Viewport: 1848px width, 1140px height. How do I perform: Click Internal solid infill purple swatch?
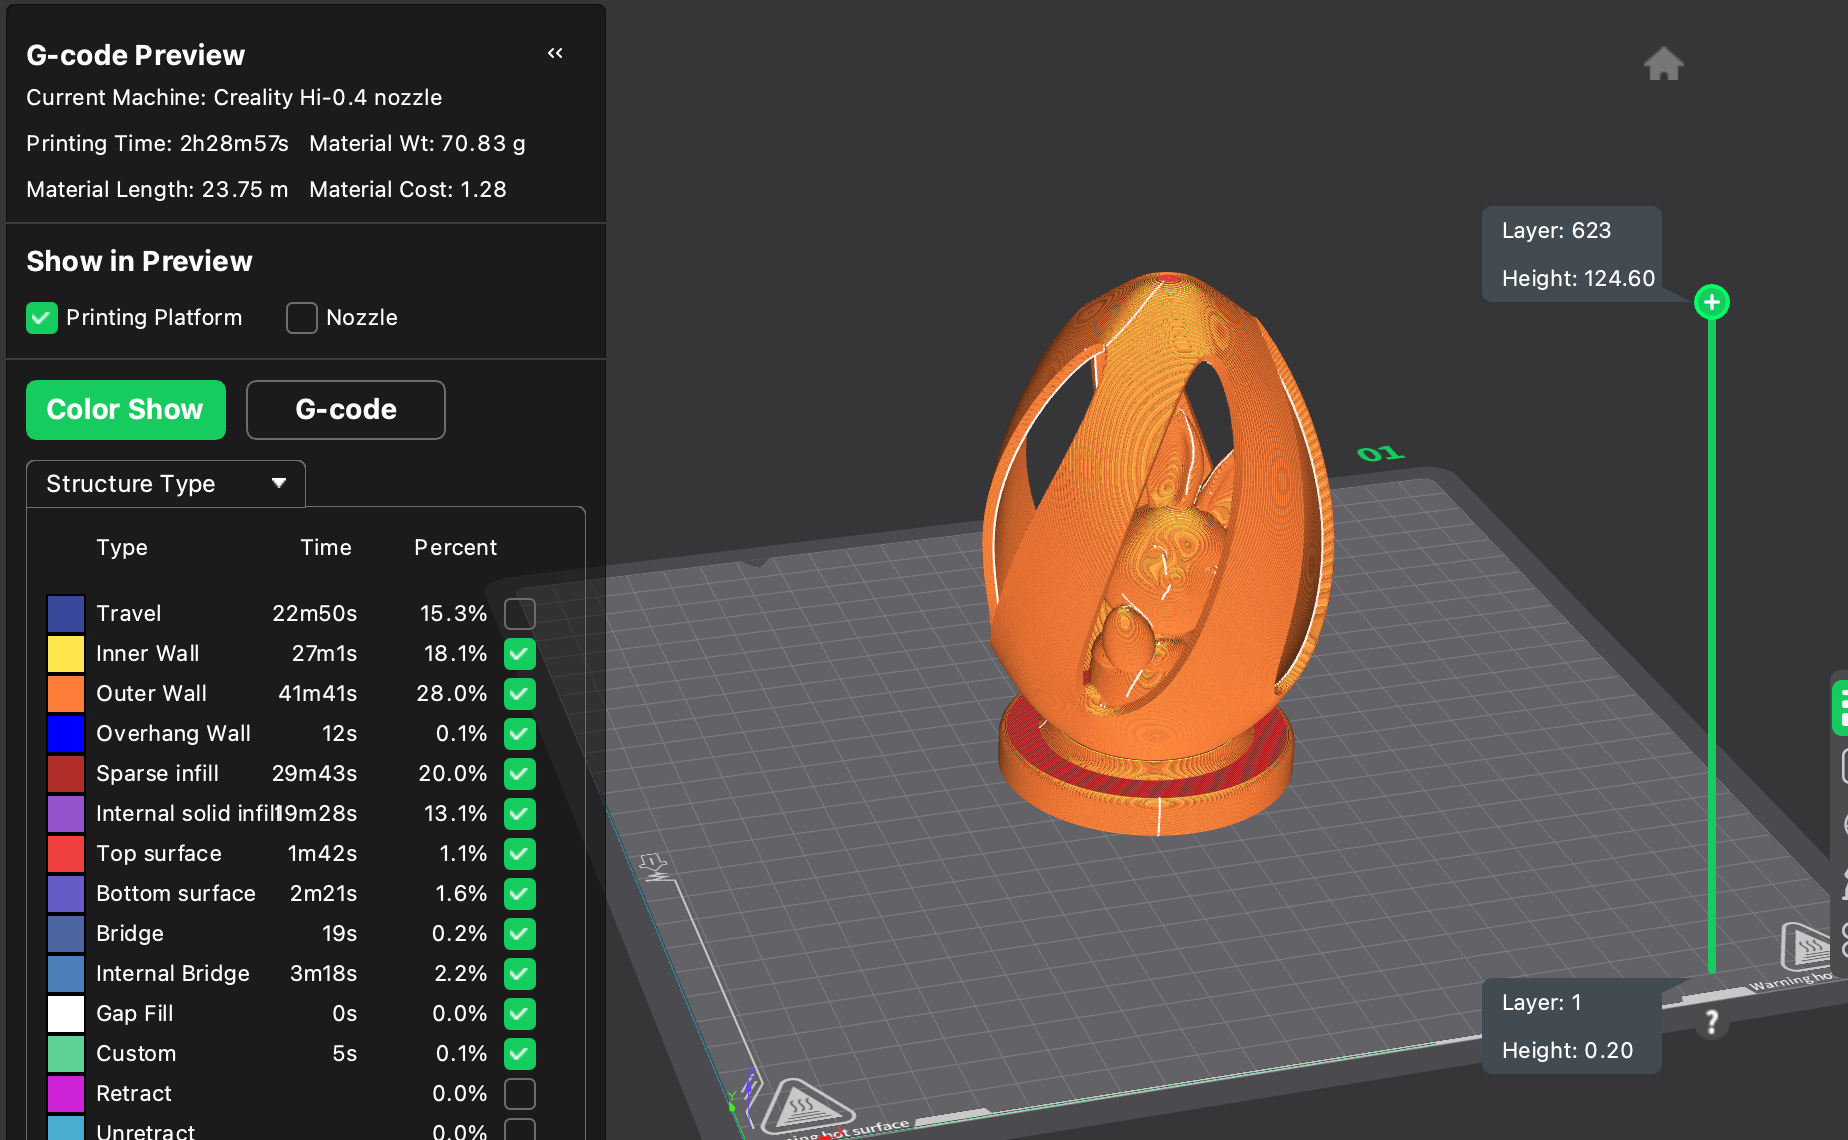click(66, 814)
